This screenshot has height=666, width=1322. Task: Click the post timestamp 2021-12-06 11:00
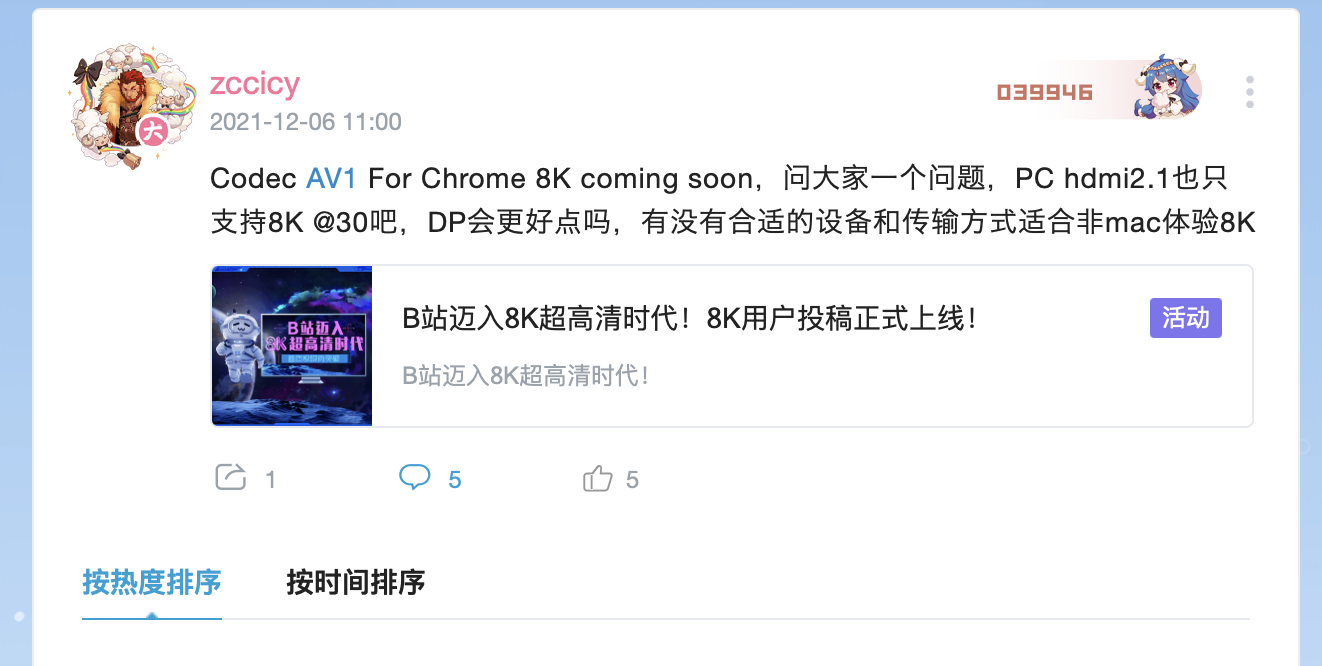click(306, 122)
